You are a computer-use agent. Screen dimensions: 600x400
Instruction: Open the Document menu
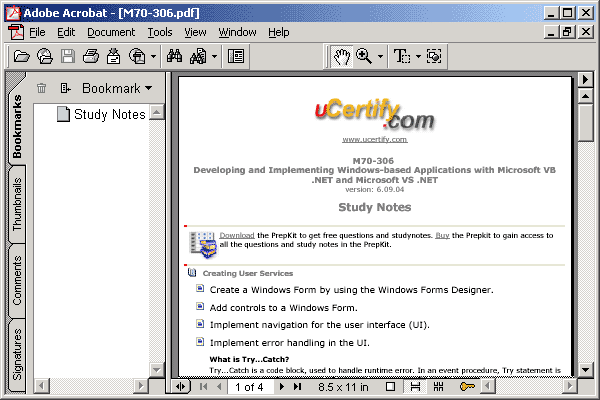[111, 33]
